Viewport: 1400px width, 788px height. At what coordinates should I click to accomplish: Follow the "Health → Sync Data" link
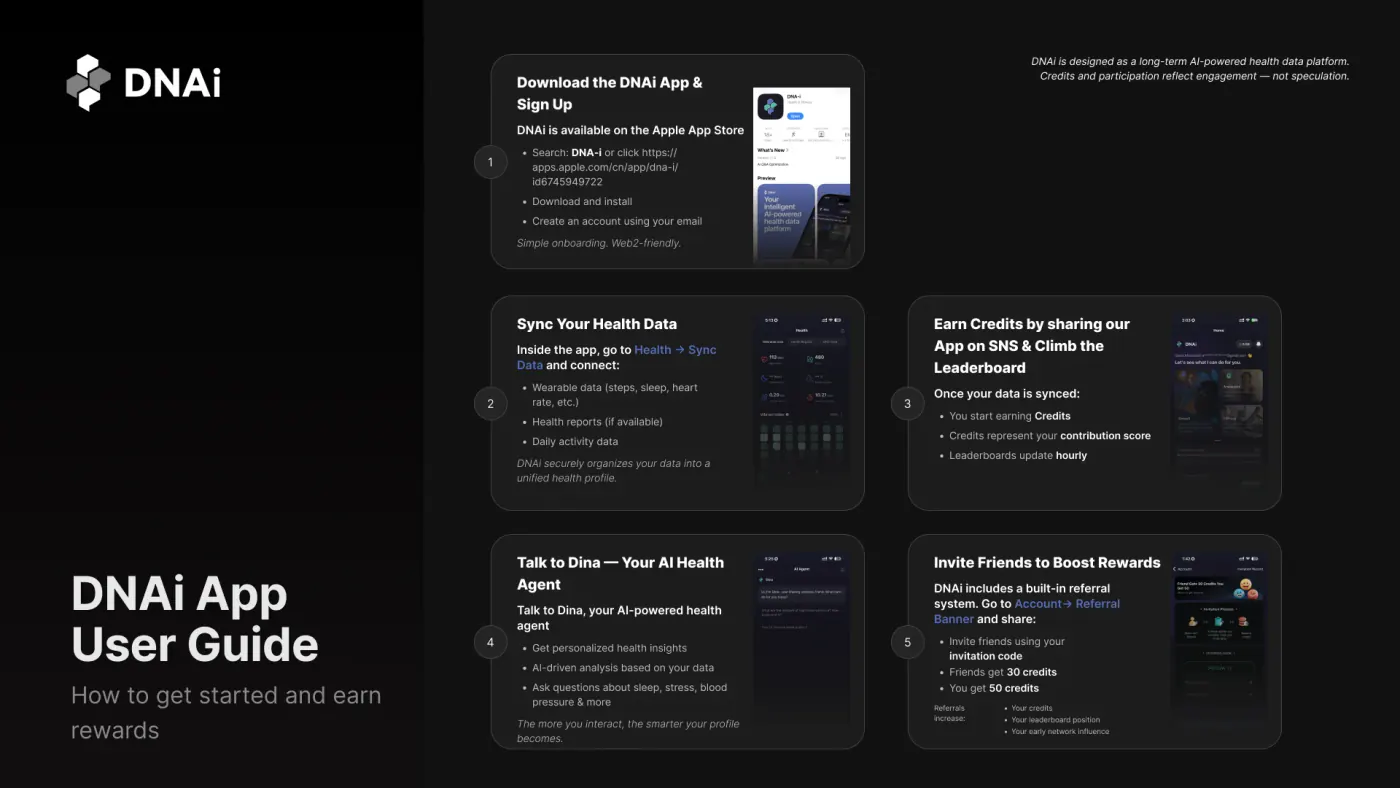tap(616, 358)
